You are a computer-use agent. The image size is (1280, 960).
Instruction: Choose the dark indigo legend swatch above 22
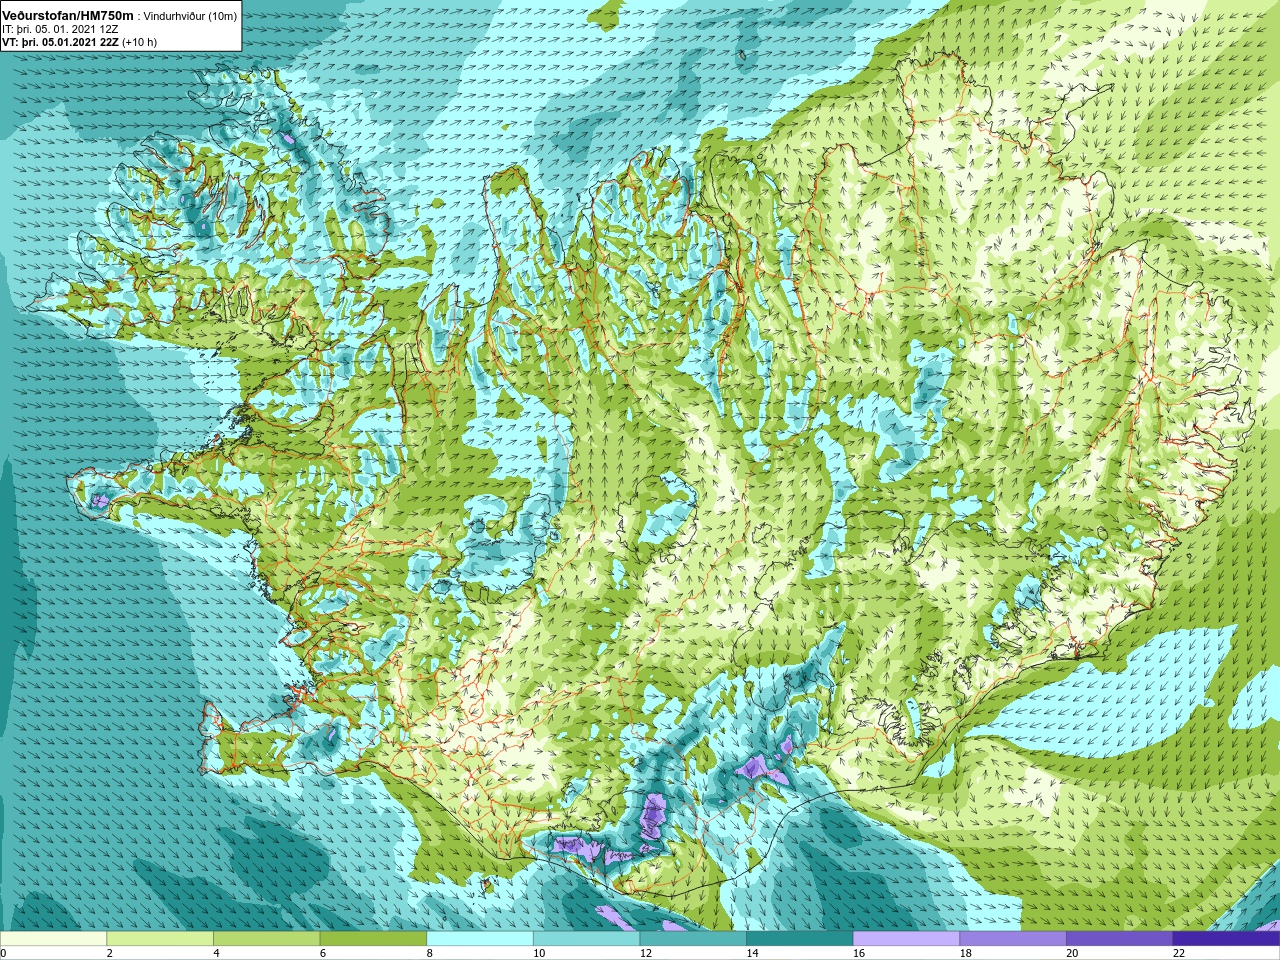point(1226,939)
